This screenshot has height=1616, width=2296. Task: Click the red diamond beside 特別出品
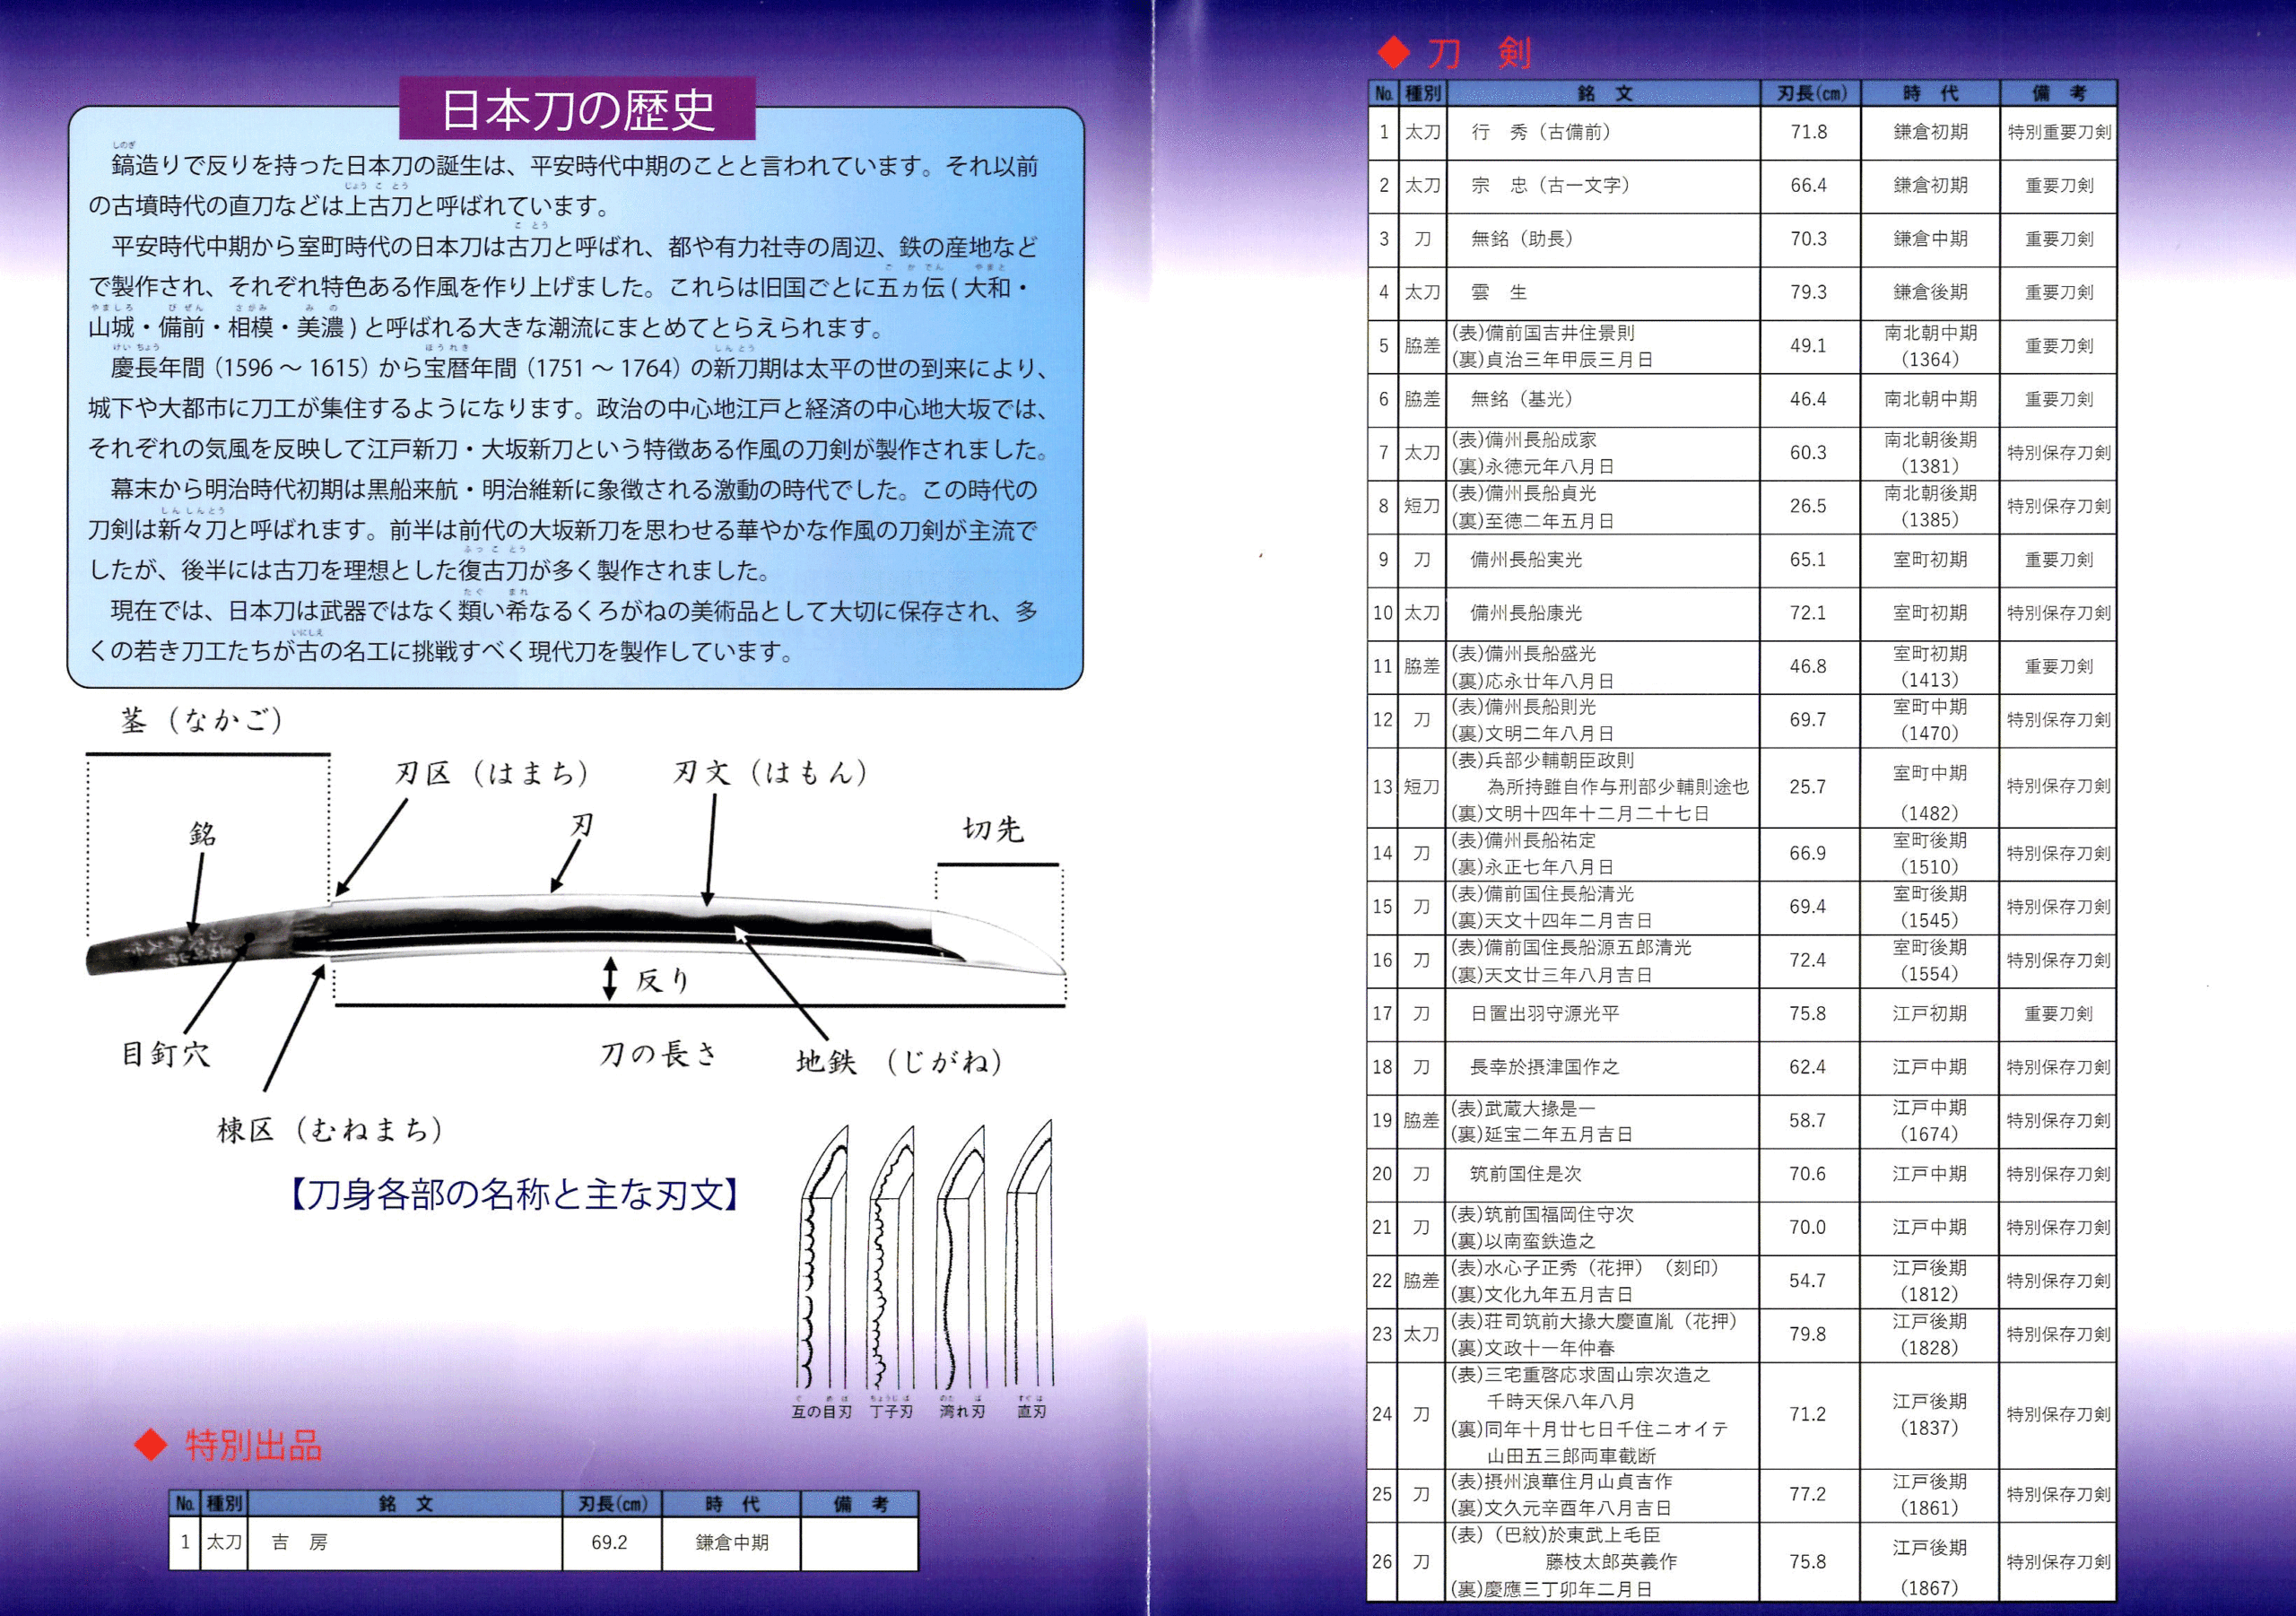tap(150, 1444)
